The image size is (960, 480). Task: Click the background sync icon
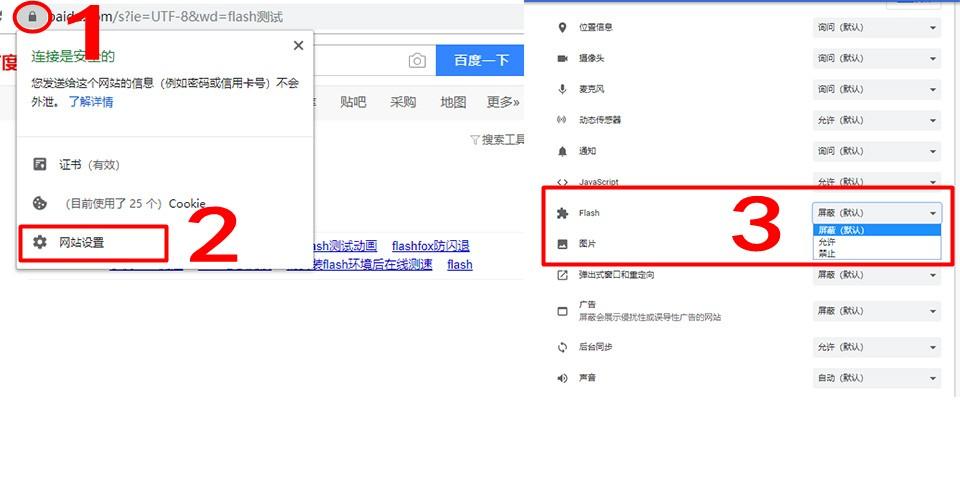point(562,347)
